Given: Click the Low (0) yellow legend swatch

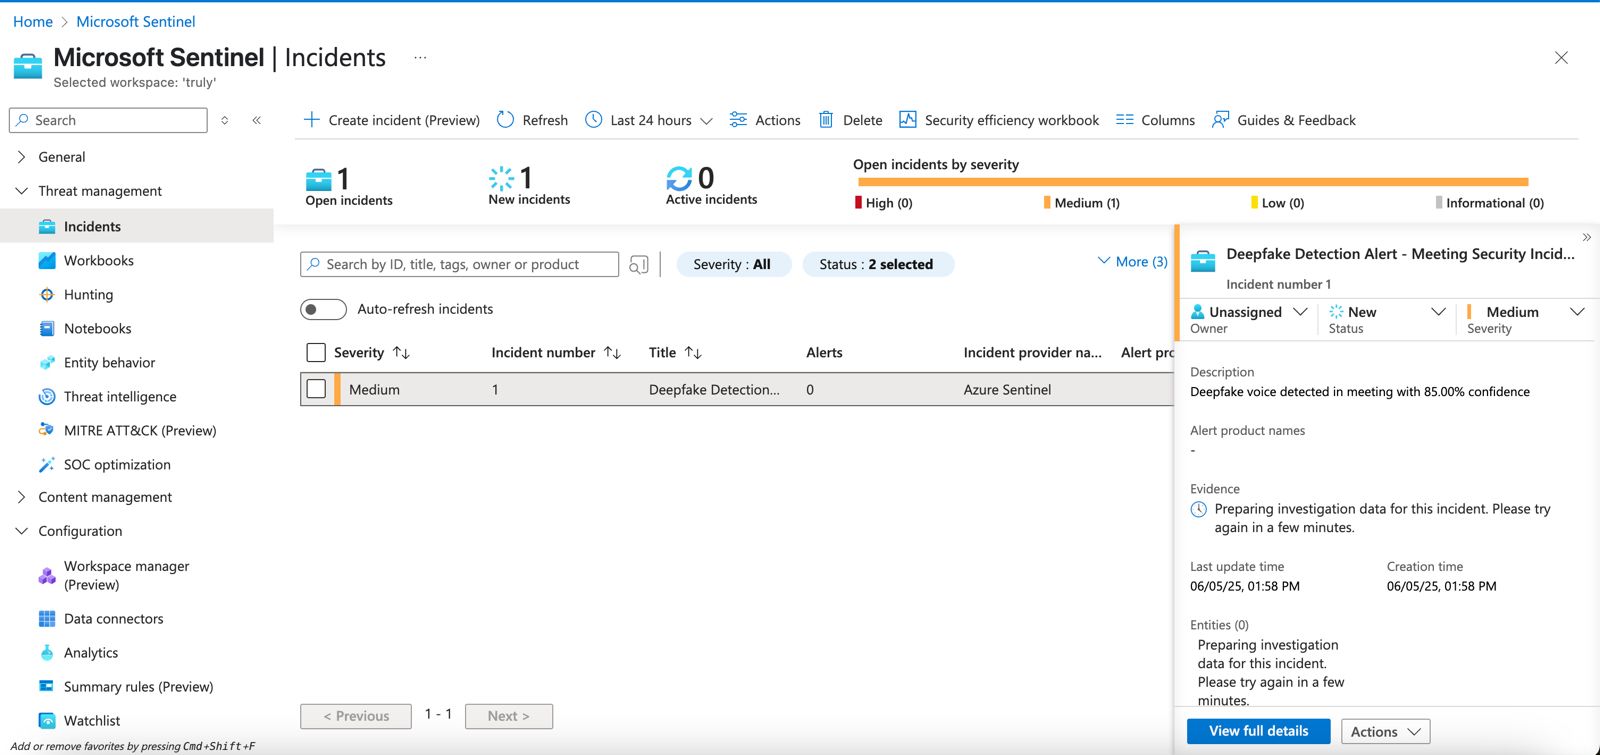Looking at the screenshot, I should tap(1254, 203).
